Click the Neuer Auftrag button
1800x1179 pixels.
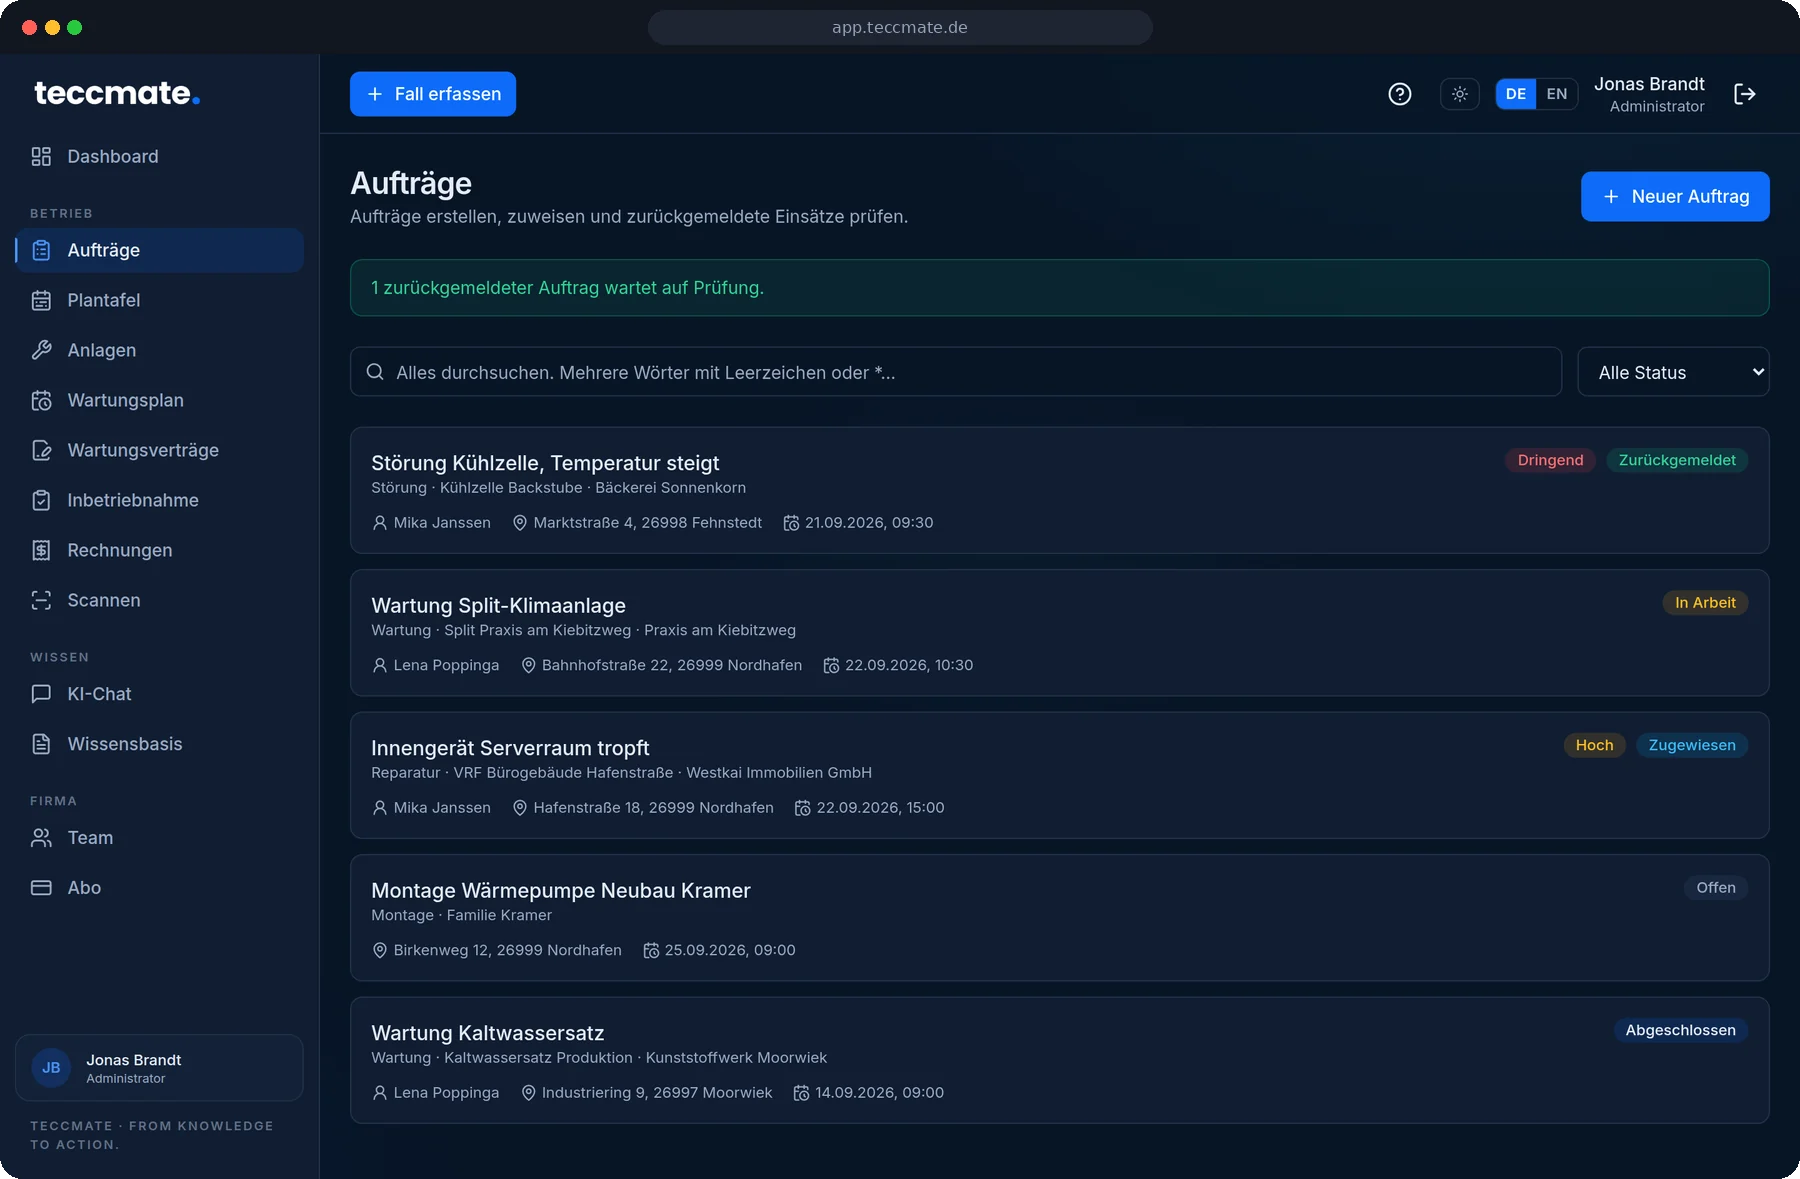[x=1675, y=196]
